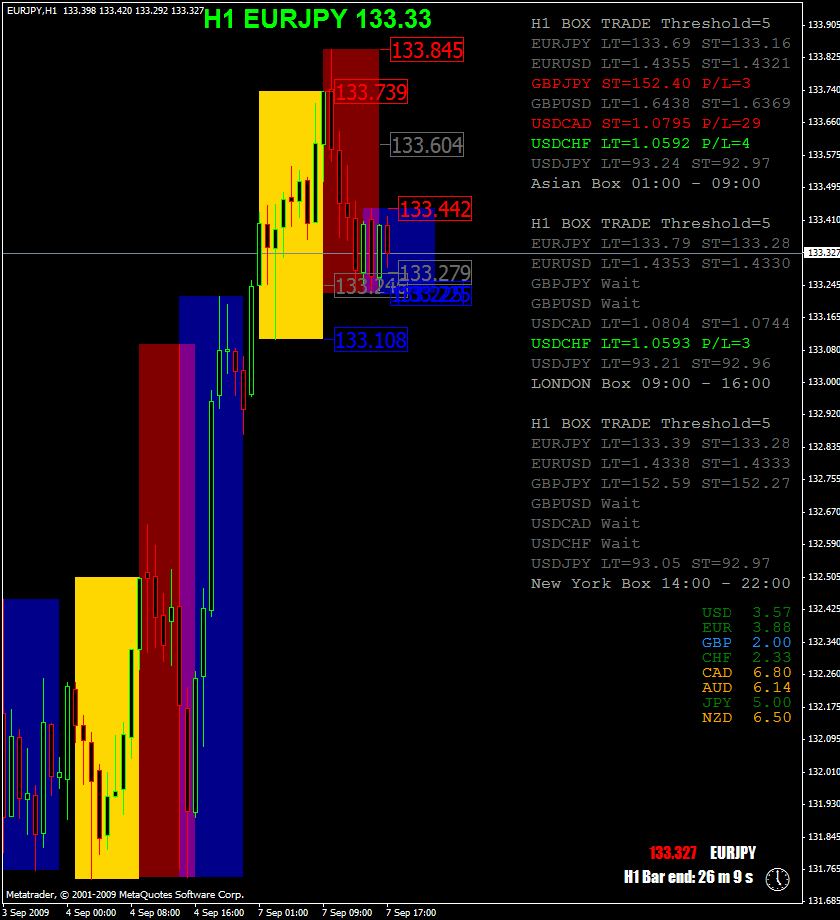The width and height of the screenshot is (840, 920).
Task: Click the Asian Box 01:00 - 09:00 label
Action: 646,183
